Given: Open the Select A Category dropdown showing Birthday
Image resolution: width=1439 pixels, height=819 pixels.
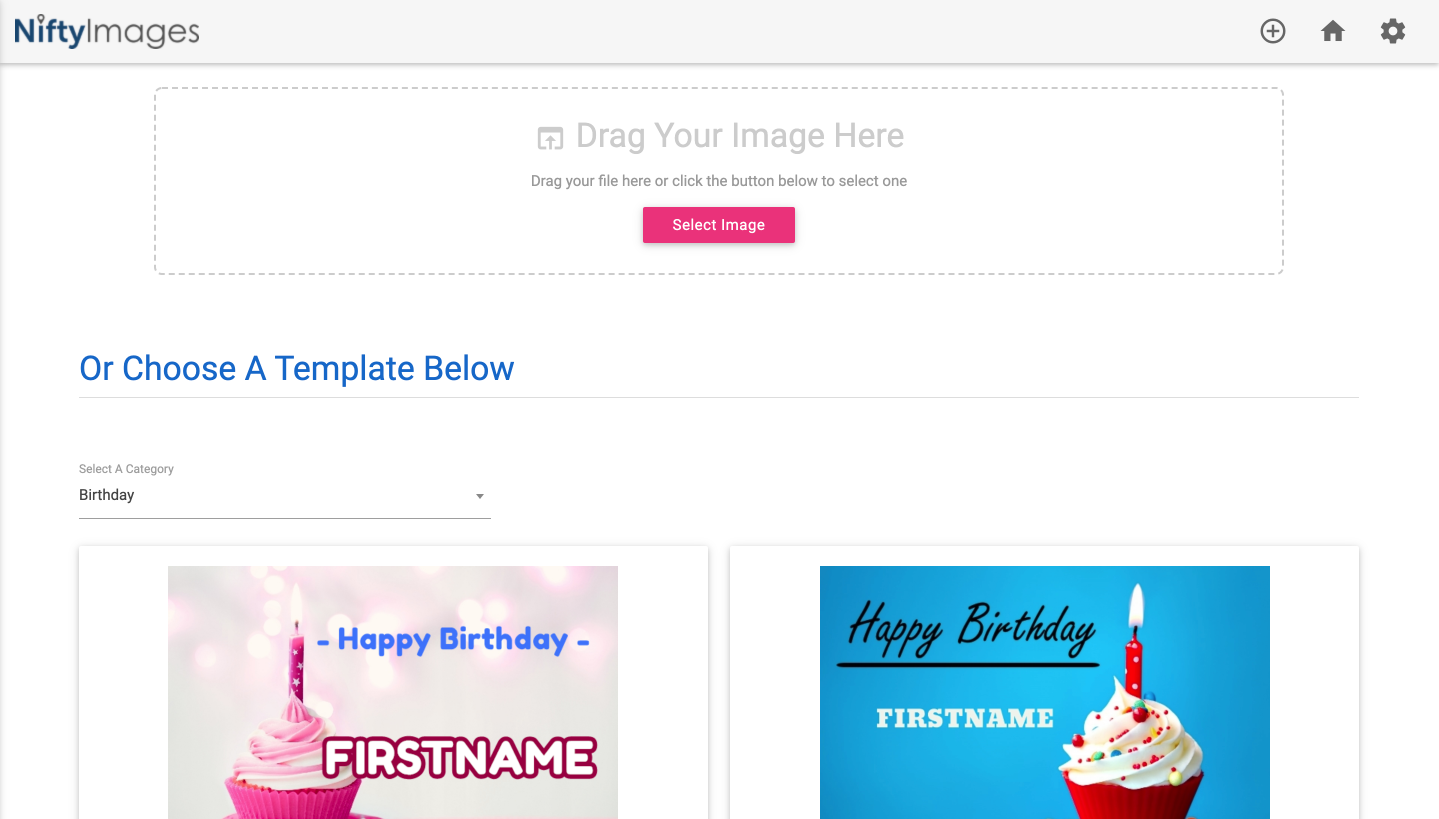Looking at the screenshot, I should (284, 496).
